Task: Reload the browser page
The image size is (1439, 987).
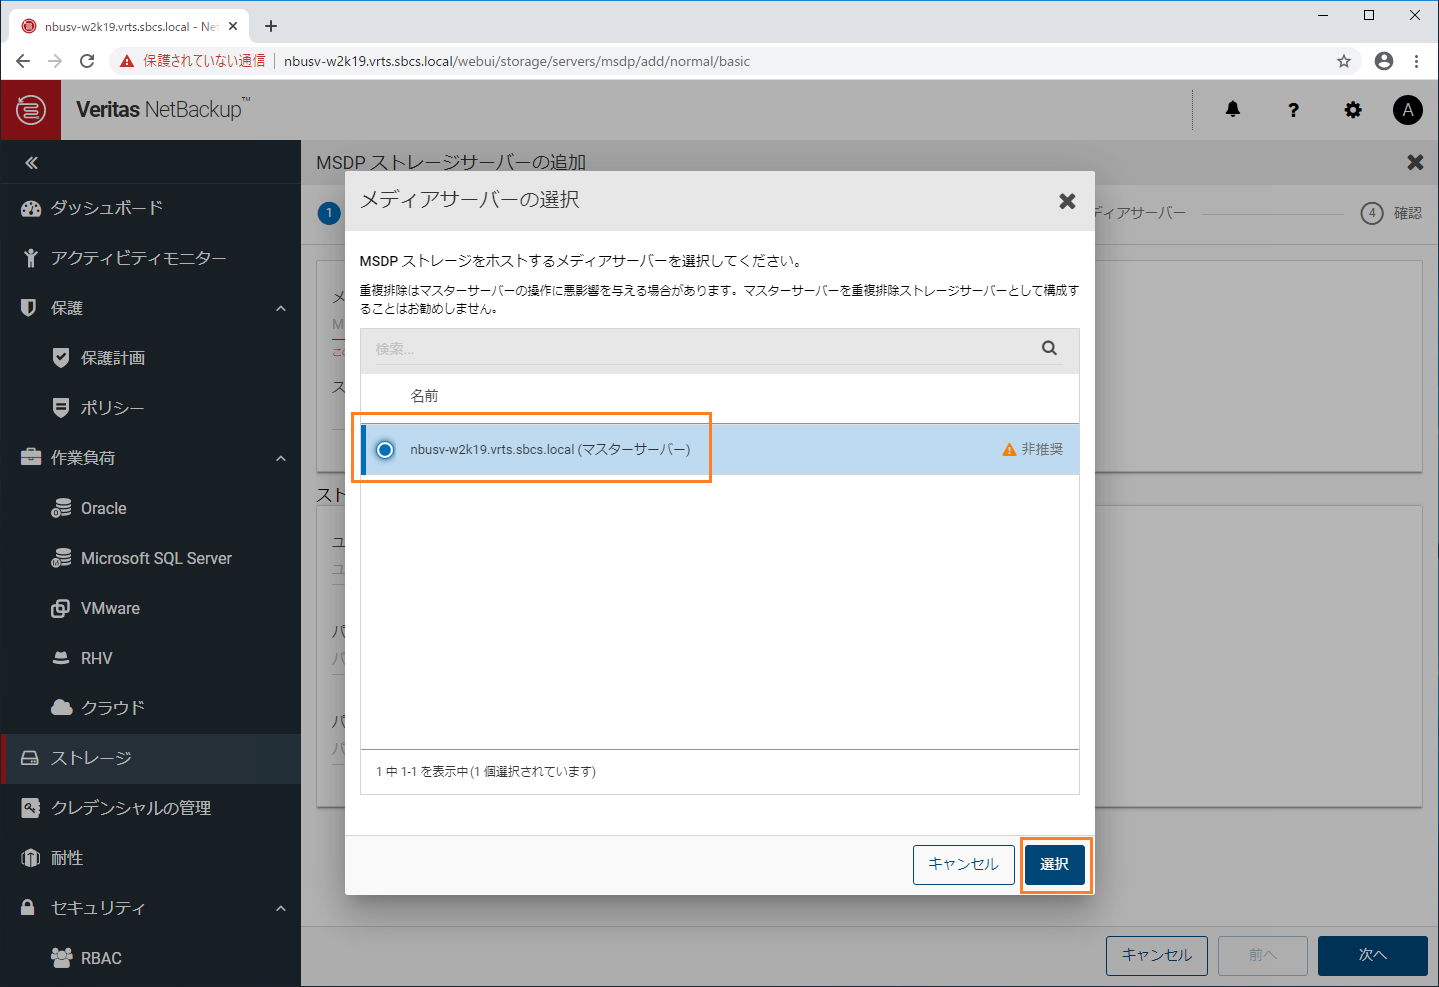Action: tap(87, 61)
